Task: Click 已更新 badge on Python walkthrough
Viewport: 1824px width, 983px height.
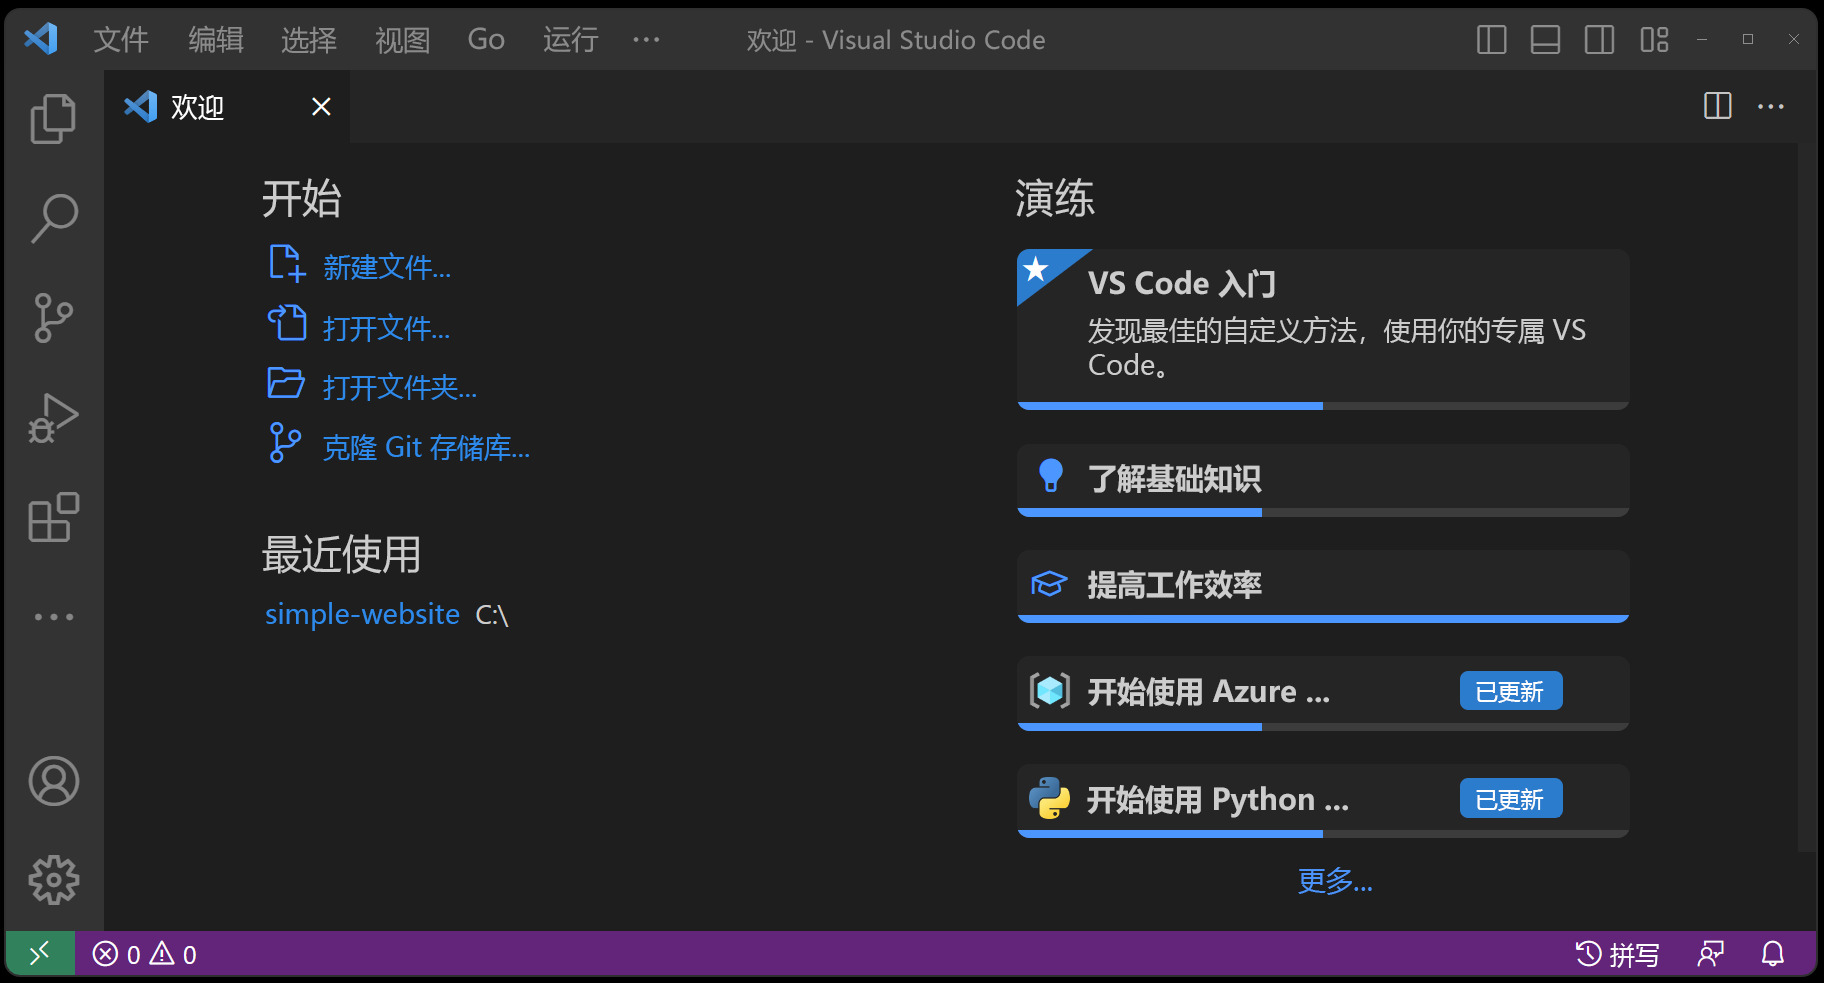Action: pyautogui.click(x=1511, y=799)
